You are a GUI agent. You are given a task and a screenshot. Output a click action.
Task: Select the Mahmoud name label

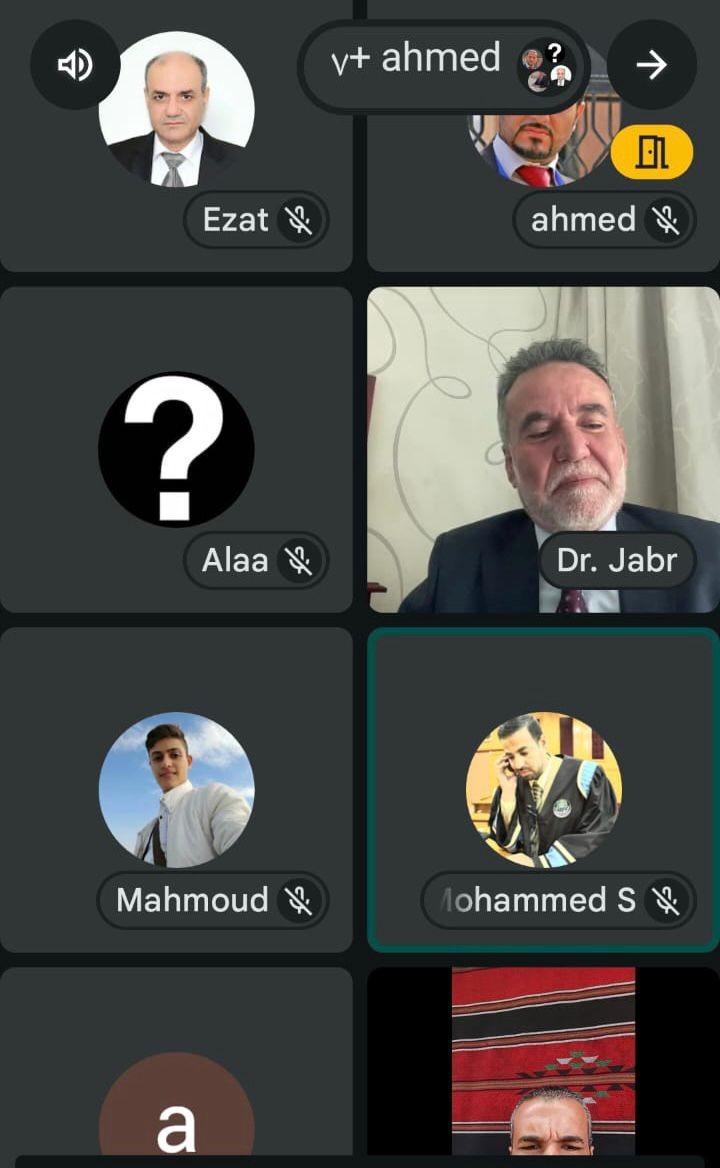click(x=192, y=900)
